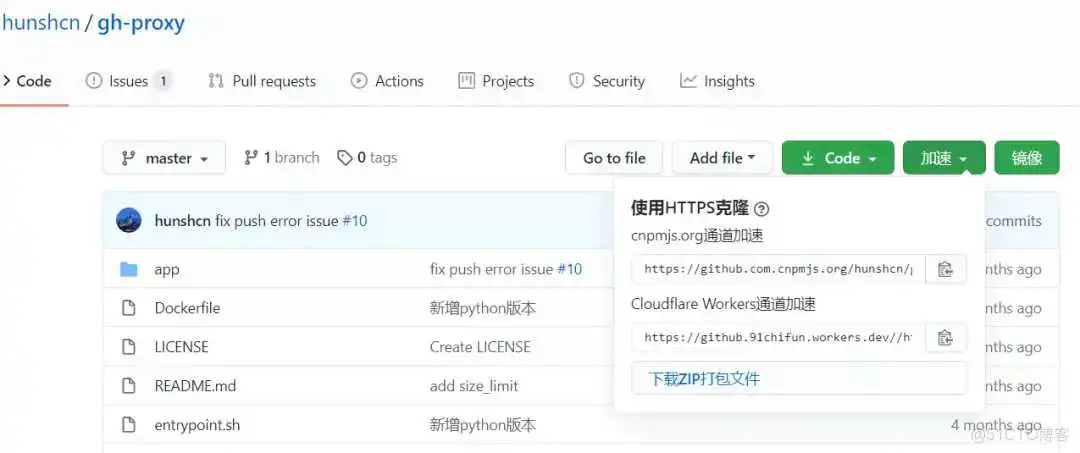View the 0 tags link
Screen dimensions: 1080x453
[x=366, y=158]
